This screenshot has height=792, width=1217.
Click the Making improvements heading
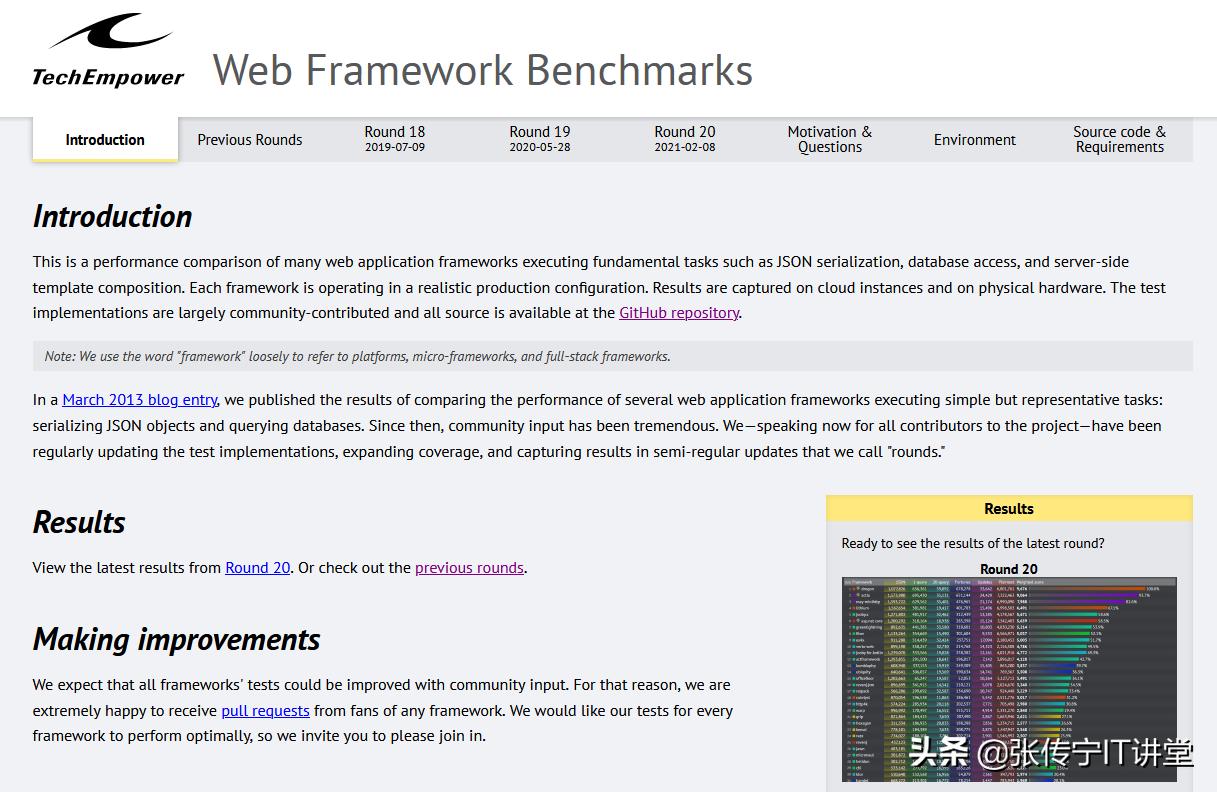[176, 640]
